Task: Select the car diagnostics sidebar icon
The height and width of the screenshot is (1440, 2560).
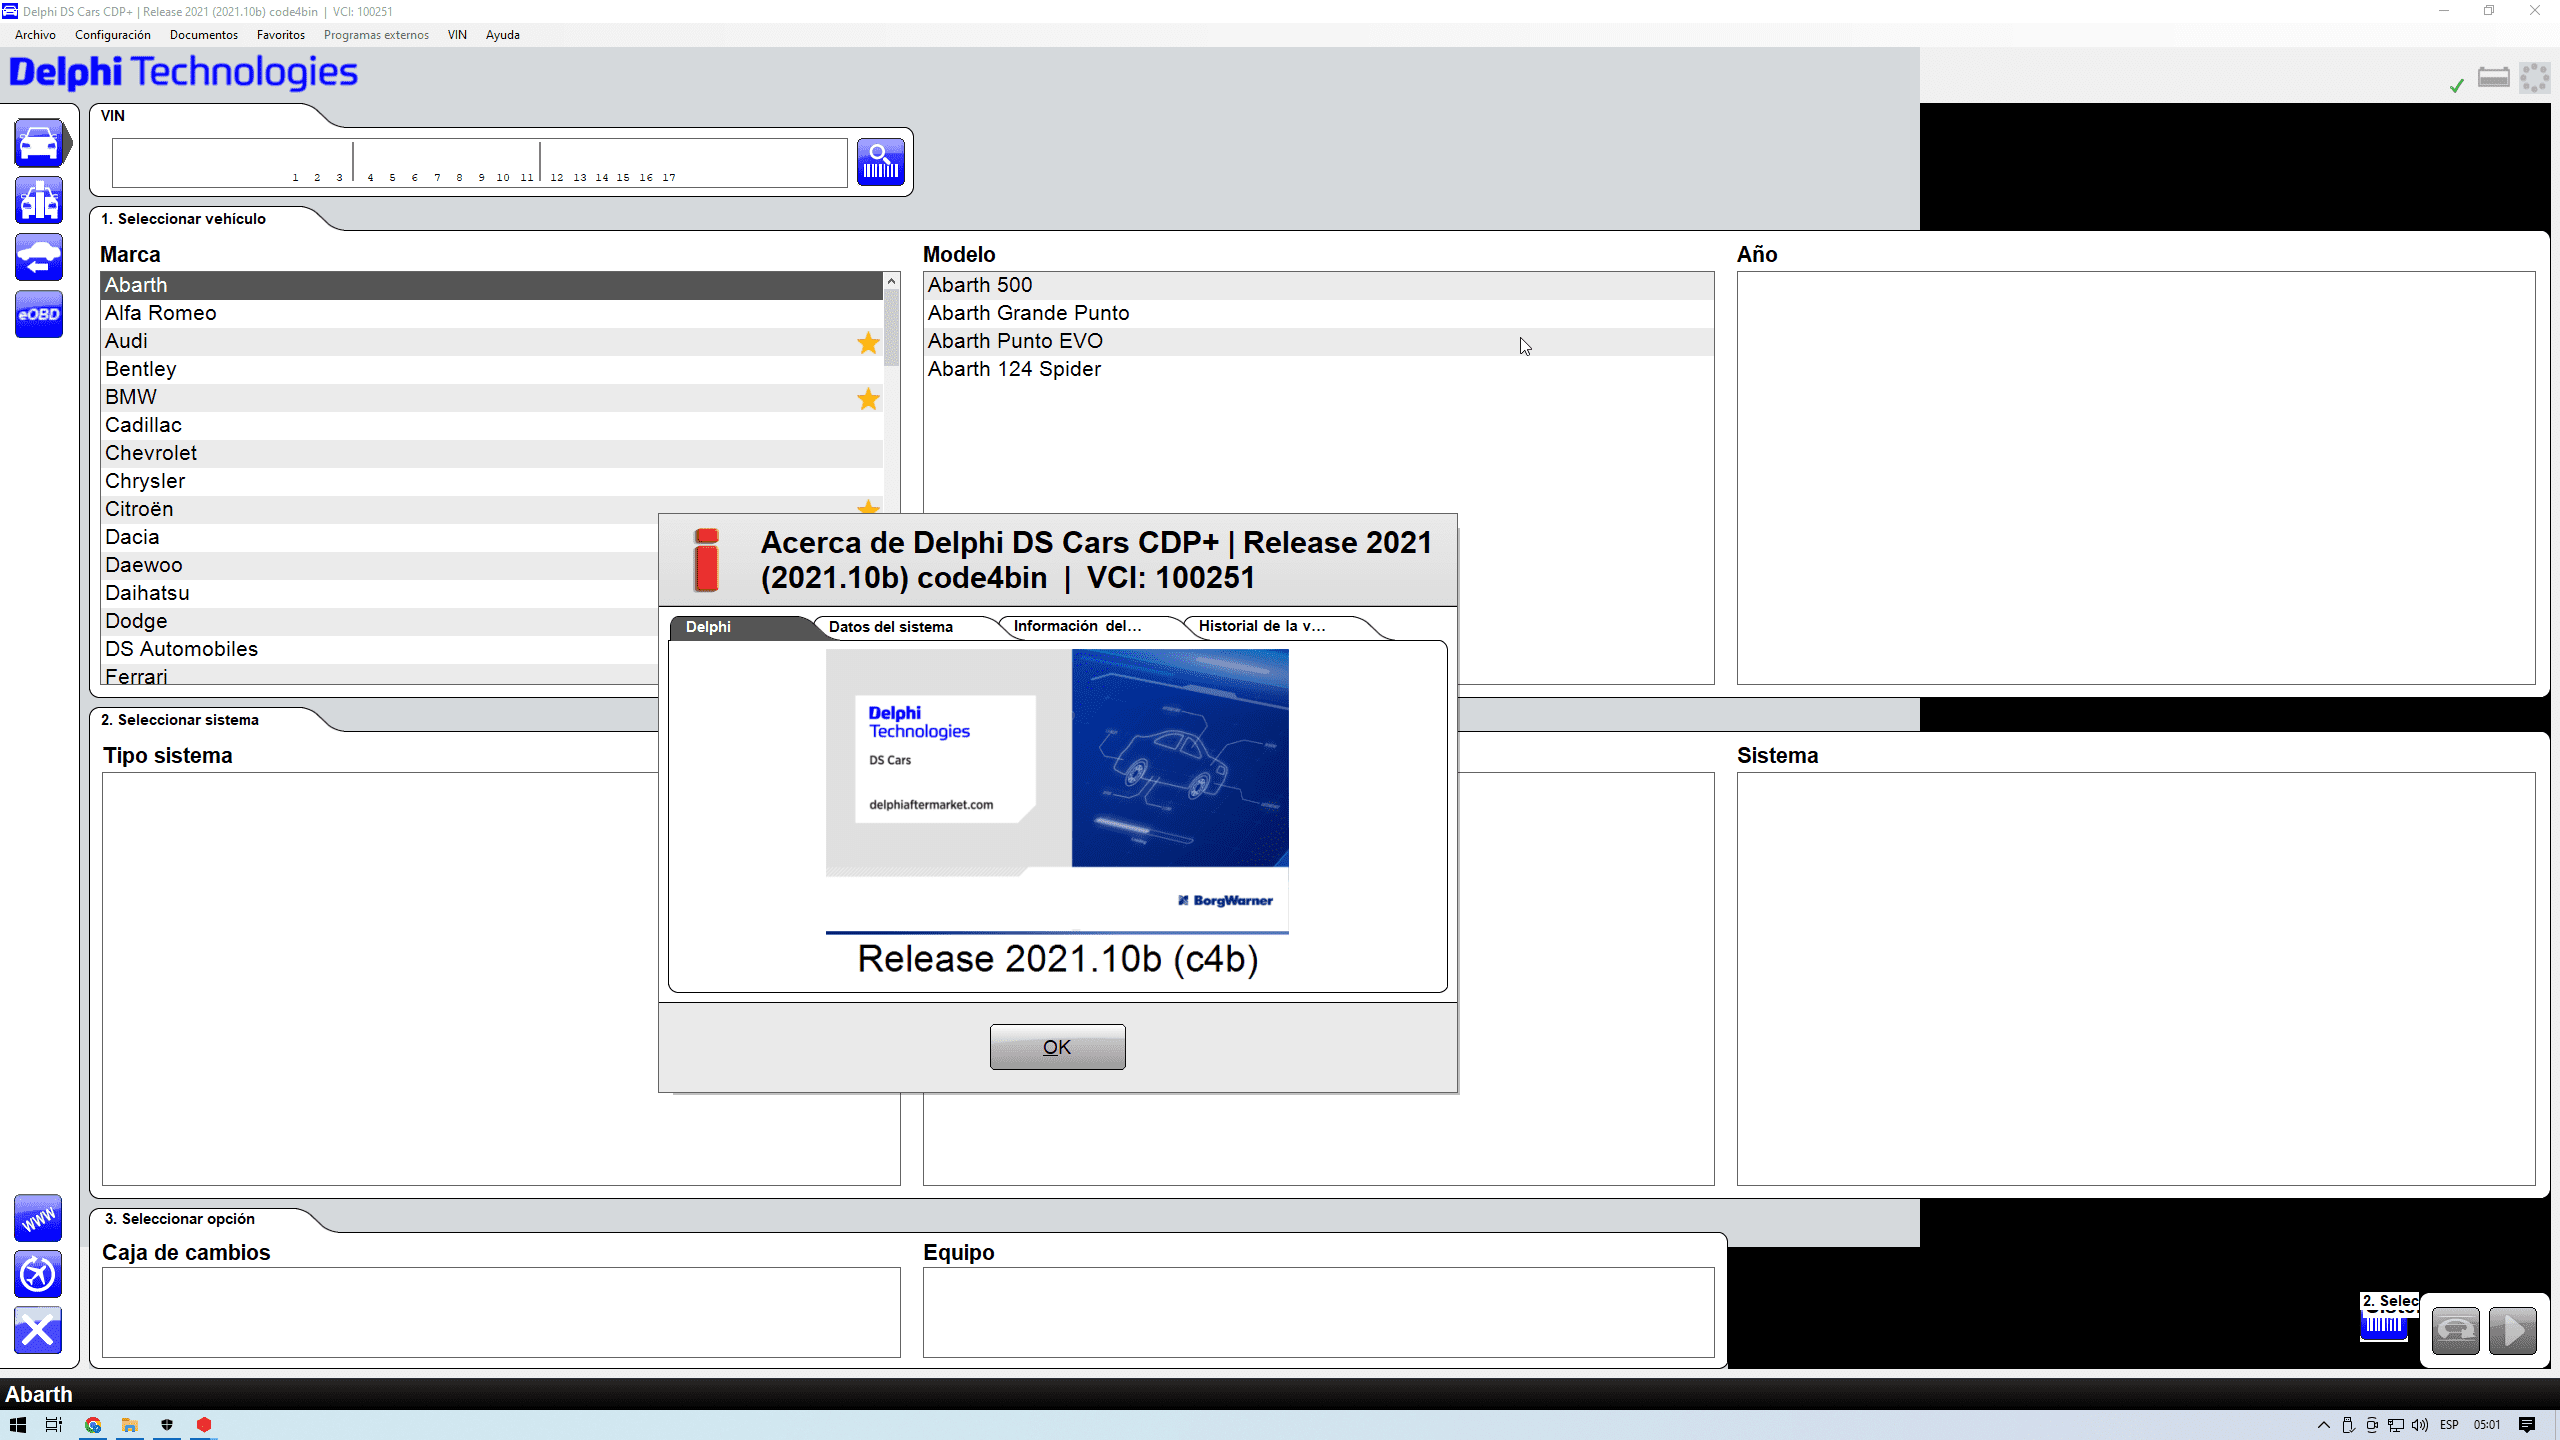Action: point(39,144)
